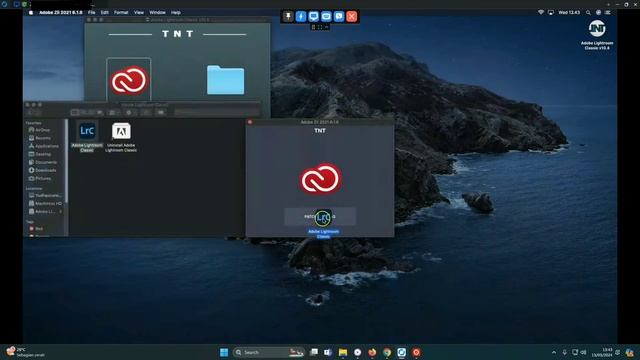Open the blue folder in TNT window
640x360 pixels.
(x=225, y=80)
